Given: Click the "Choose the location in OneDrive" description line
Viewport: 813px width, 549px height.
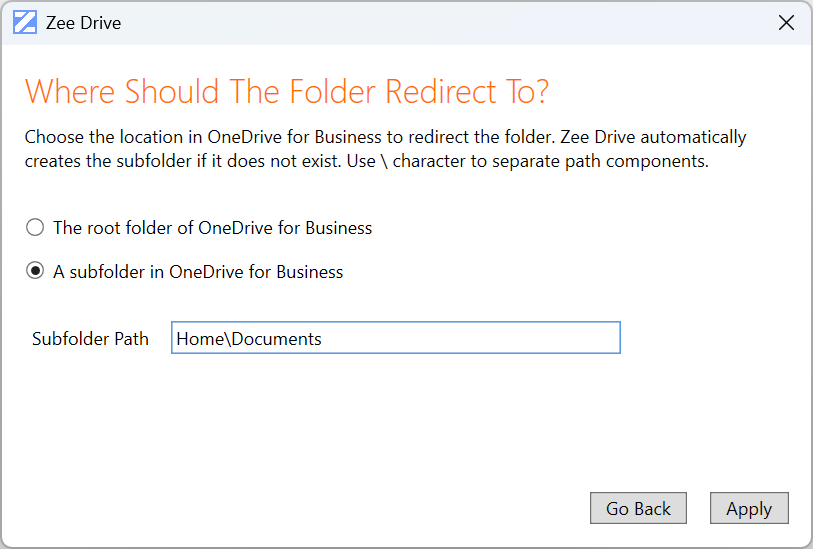Looking at the screenshot, I should (385, 137).
